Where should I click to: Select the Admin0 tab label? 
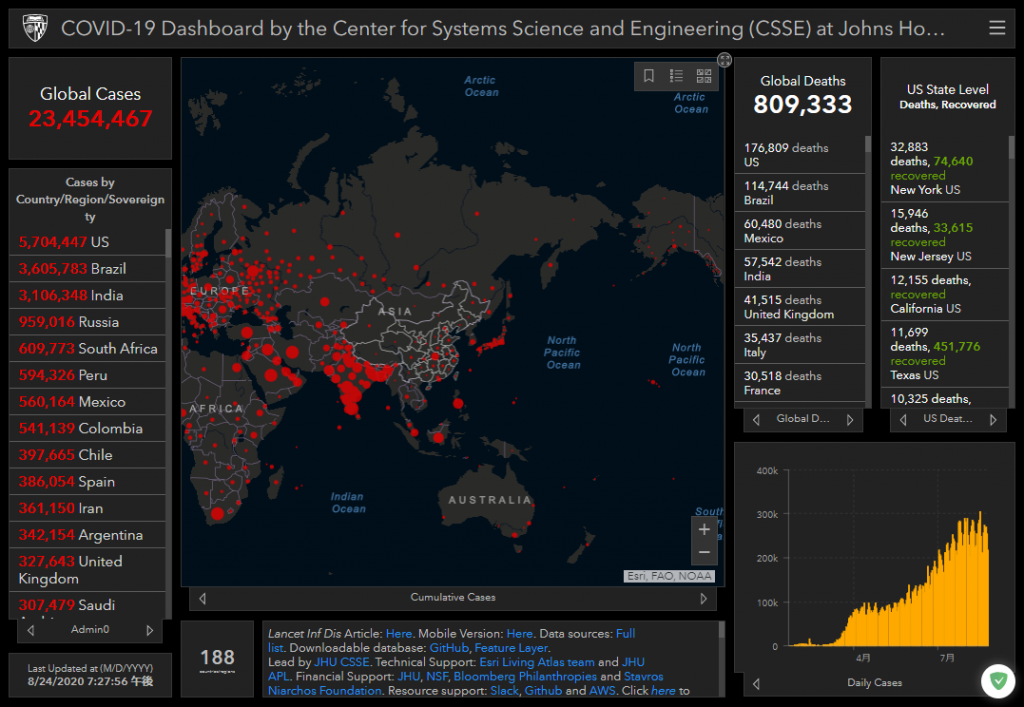(90, 629)
